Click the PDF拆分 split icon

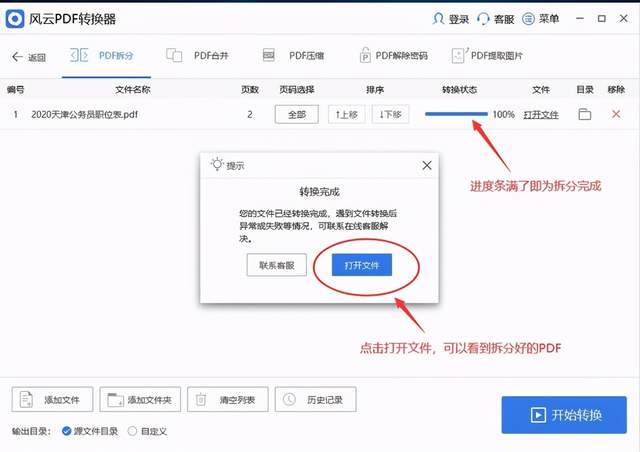(x=79, y=55)
